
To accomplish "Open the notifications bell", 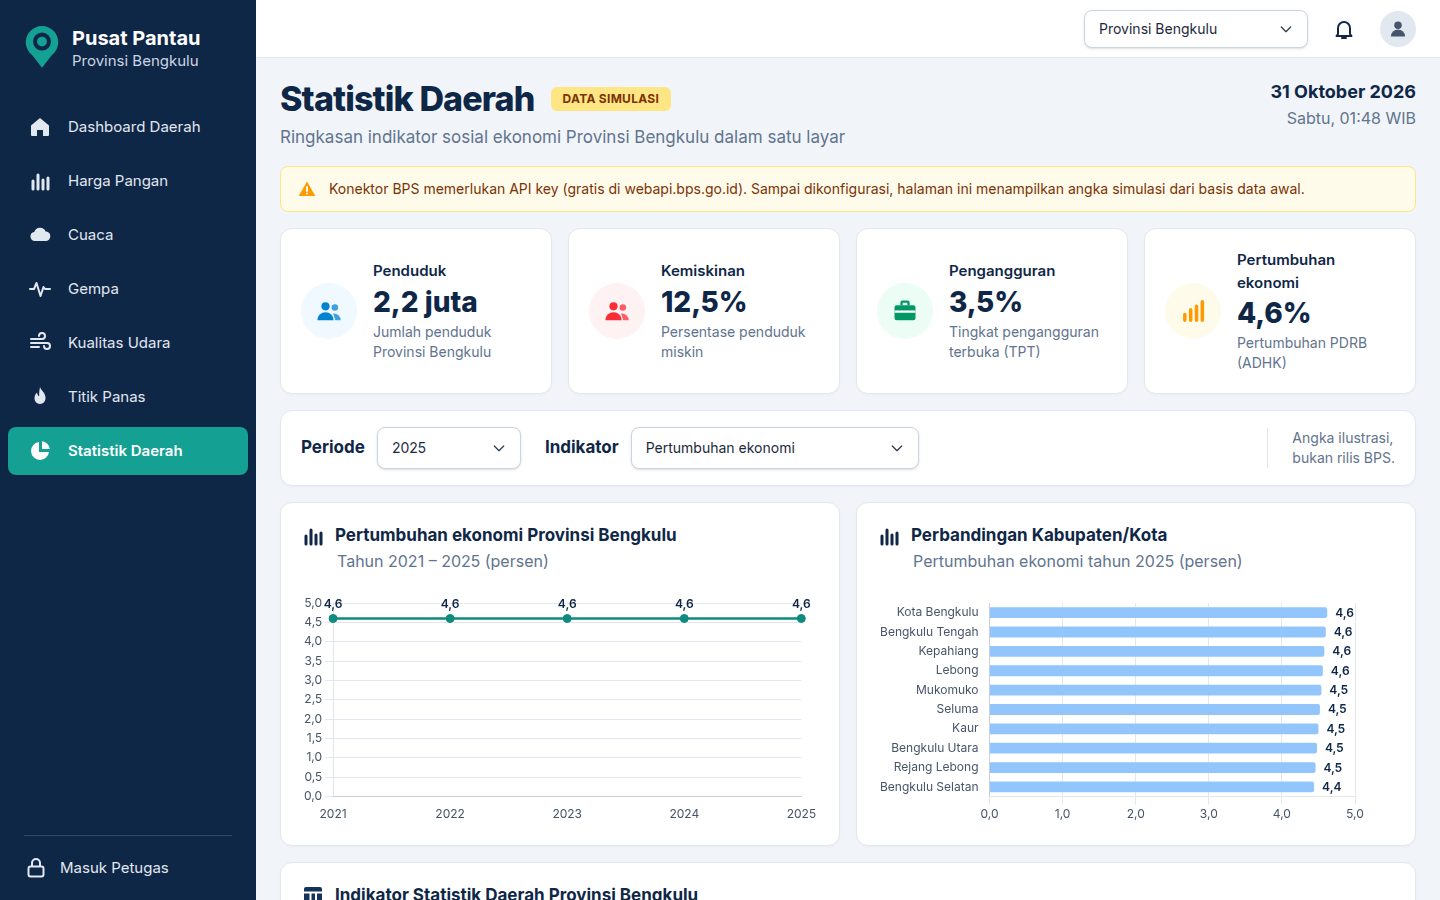I will (1344, 29).
